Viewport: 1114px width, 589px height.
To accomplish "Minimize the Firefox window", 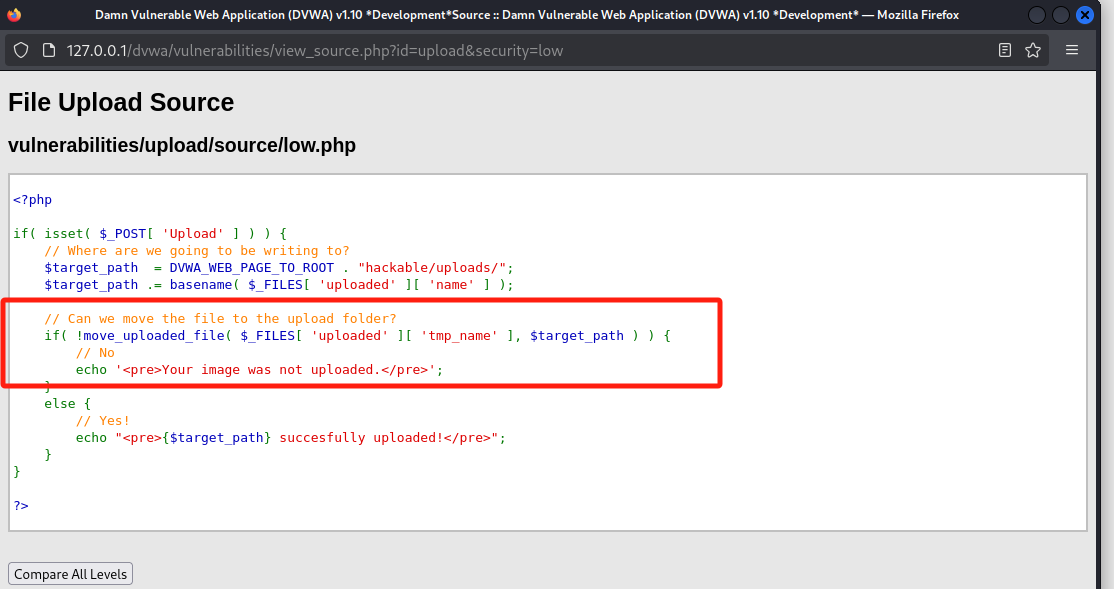I will 1037,14.
